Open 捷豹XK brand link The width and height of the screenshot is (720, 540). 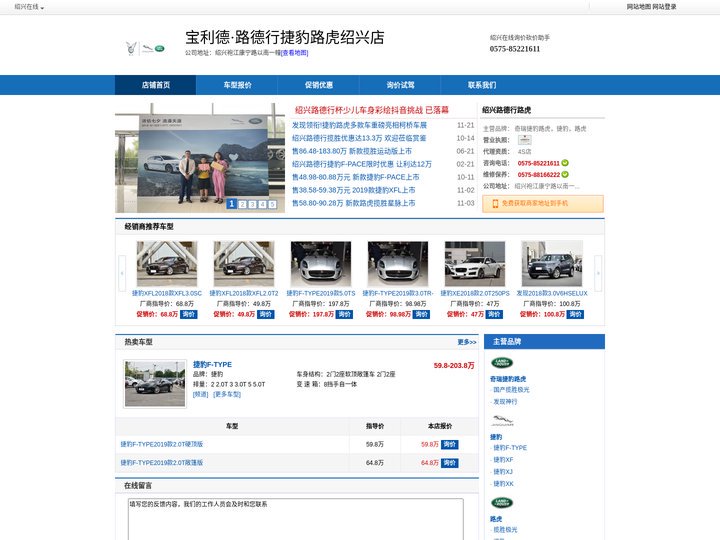pyautogui.click(x=503, y=484)
